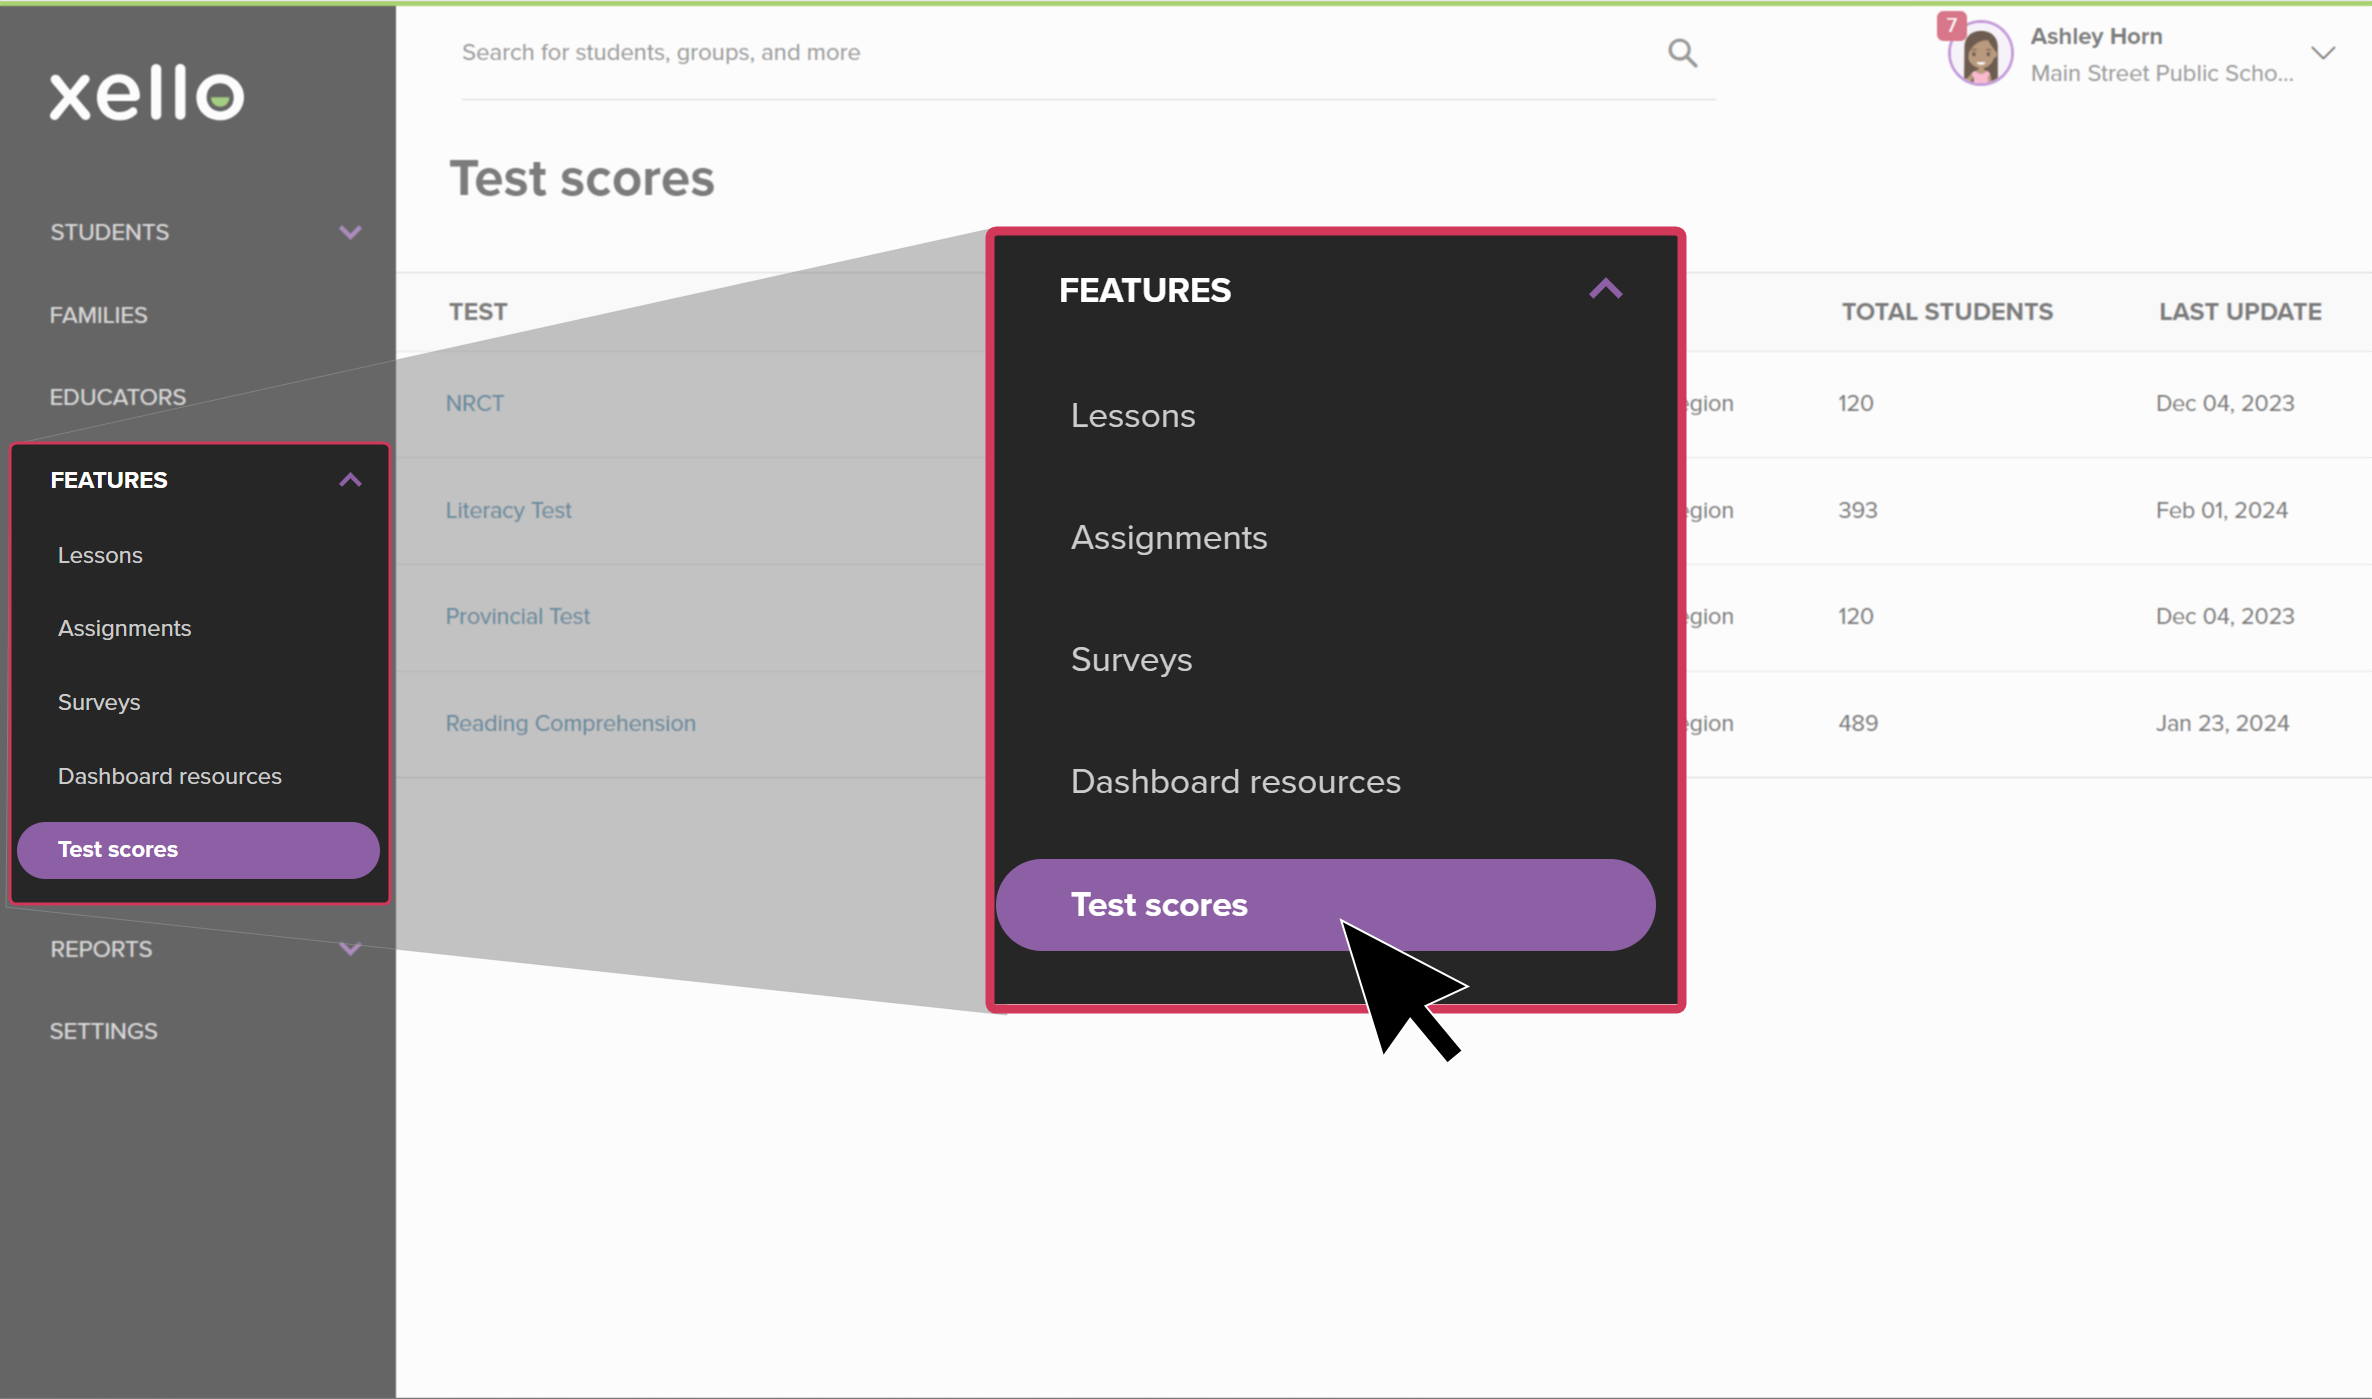This screenshot has height=1399, width=2372.
Task: Click the TEST column header
Action: [478, 312]
